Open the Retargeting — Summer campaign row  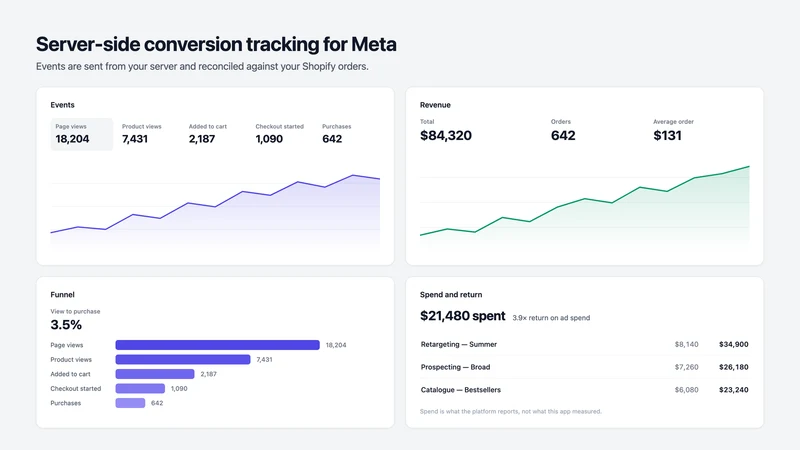coord(585,344)
